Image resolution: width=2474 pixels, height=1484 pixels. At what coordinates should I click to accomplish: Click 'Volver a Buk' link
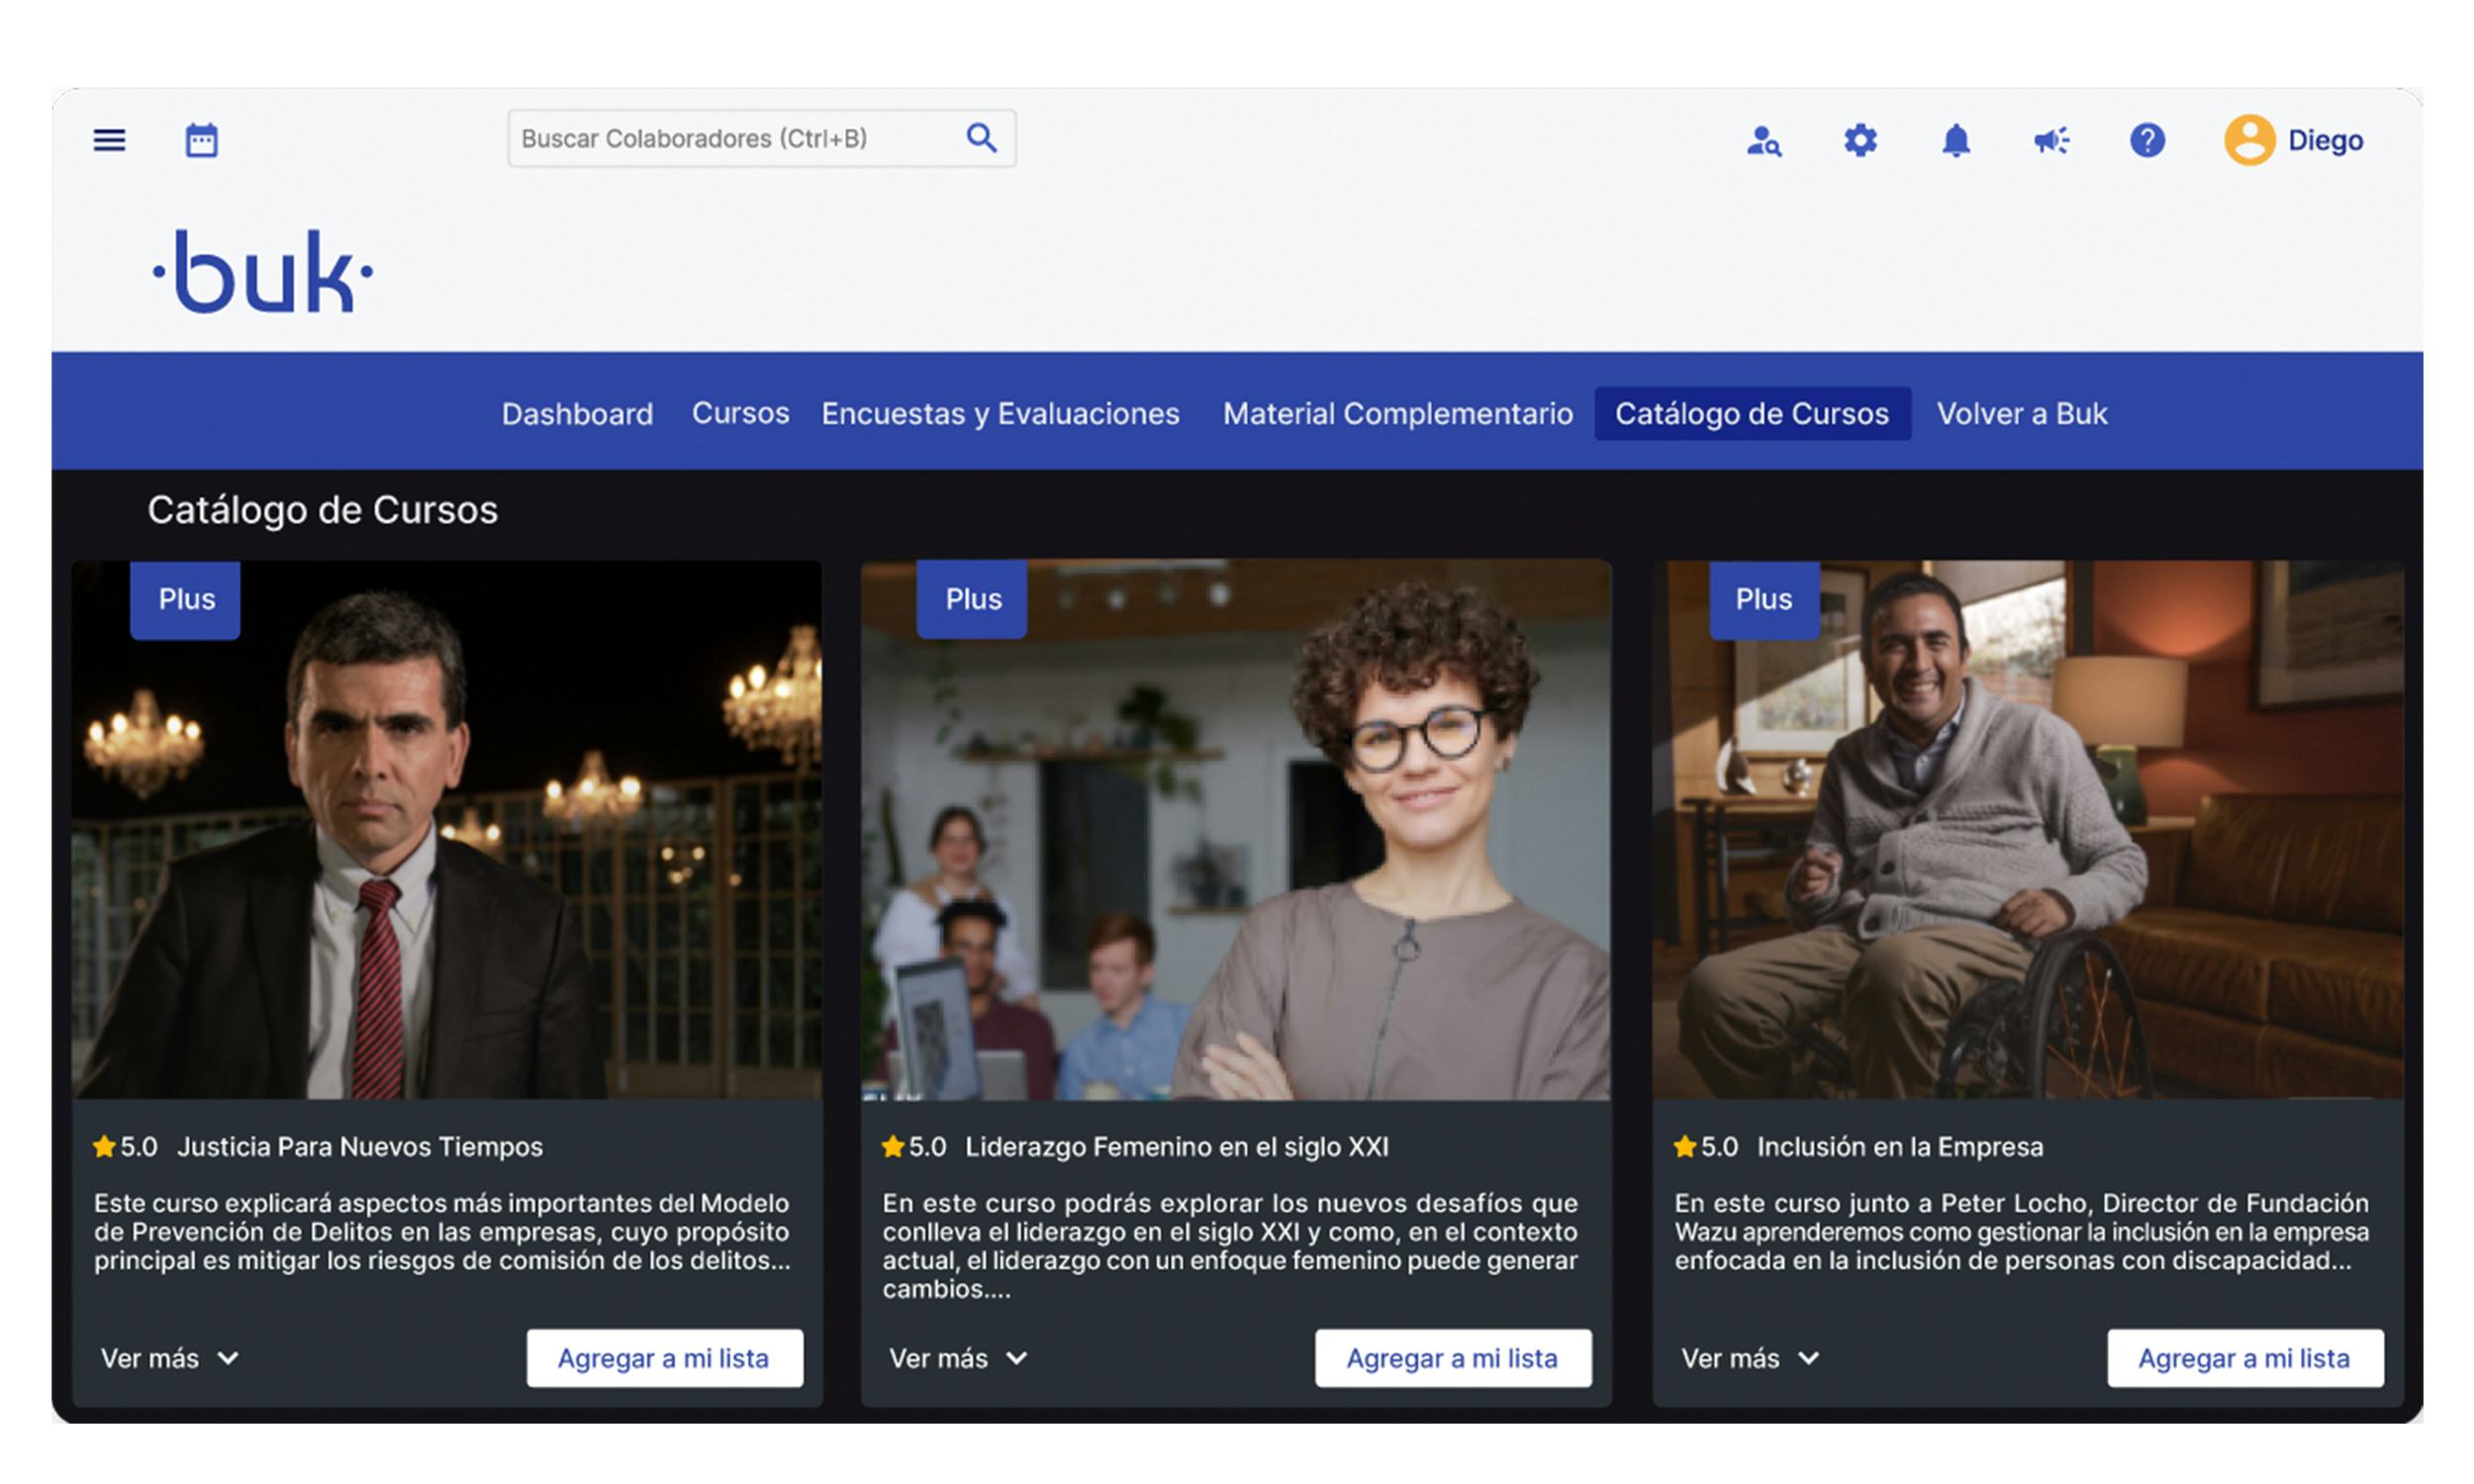point(2021,413)
